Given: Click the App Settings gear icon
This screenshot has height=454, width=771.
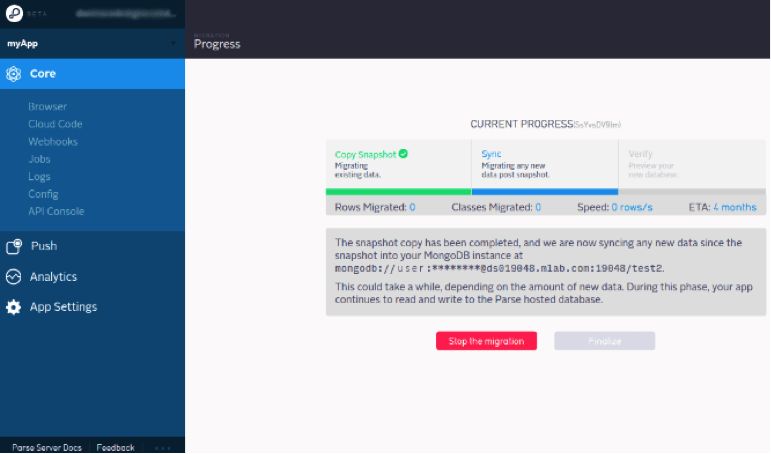Looking at the screenshot, I should [14, 307].
